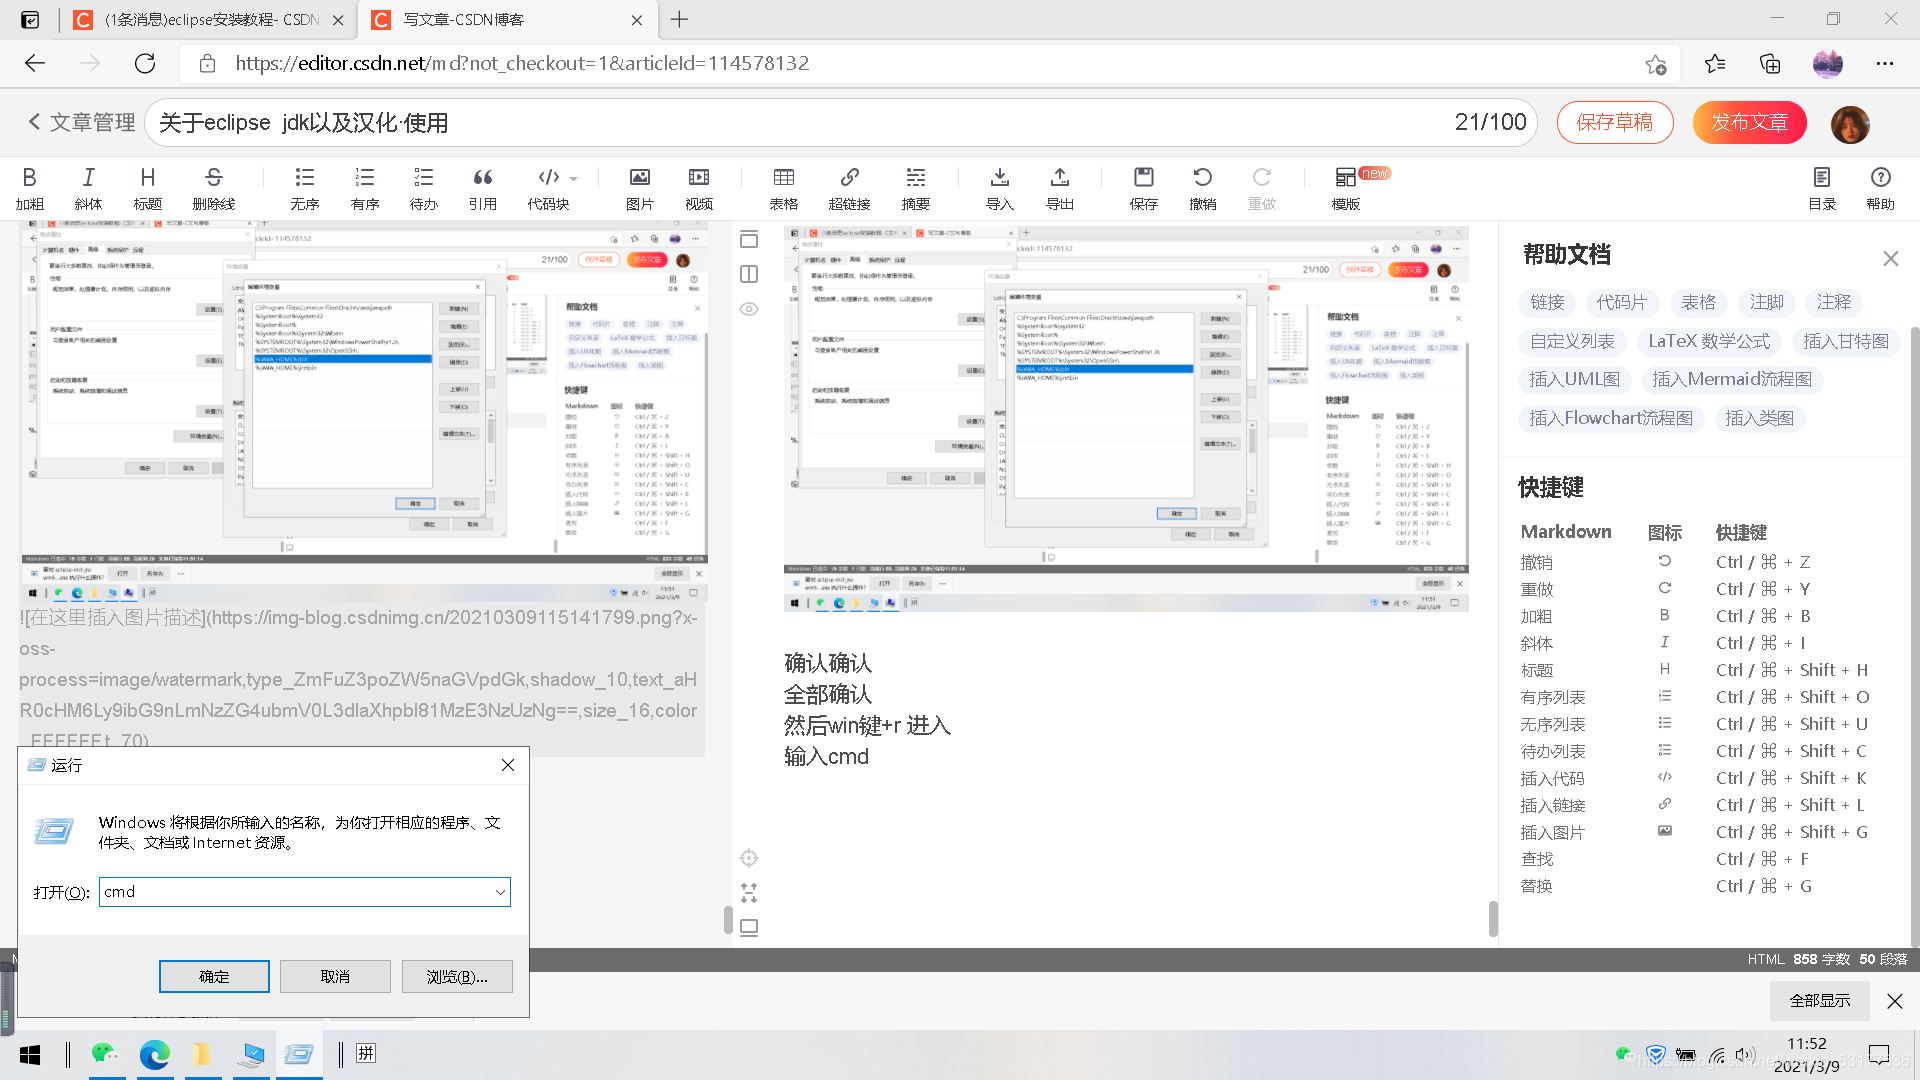Open the new 模版 template gallery
The height and width of the screenshot is (1080, 1920).
(x=1344, y=188)
